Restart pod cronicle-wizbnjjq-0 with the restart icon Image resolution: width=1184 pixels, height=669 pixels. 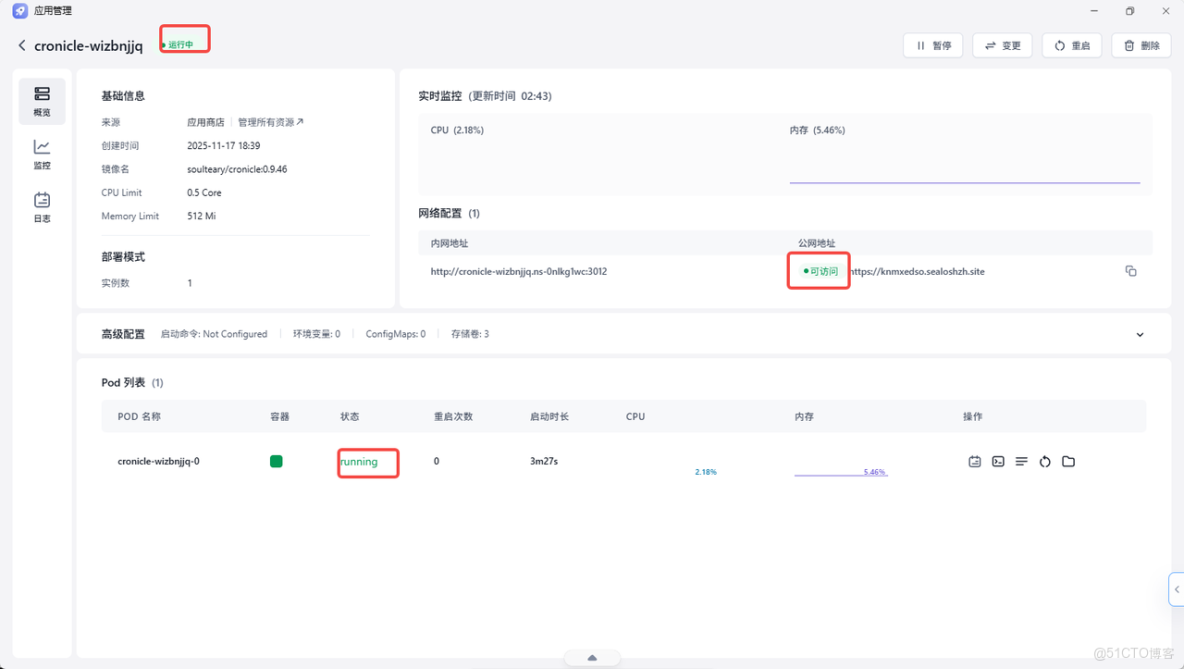point(1045,461)
